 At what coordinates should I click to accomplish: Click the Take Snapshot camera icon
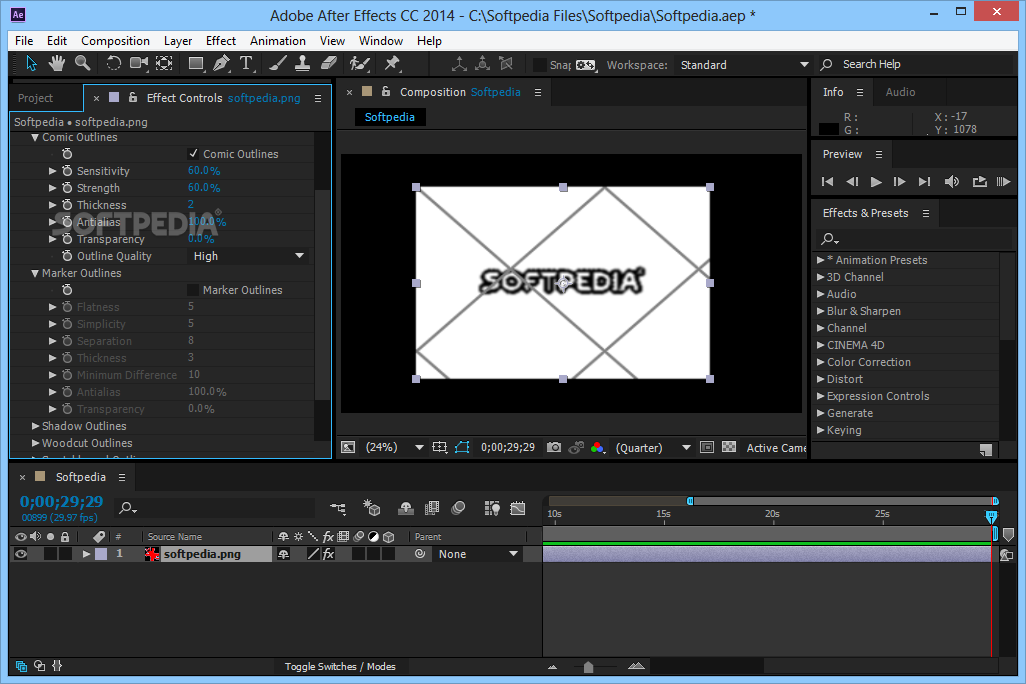(x=554, y=447)
